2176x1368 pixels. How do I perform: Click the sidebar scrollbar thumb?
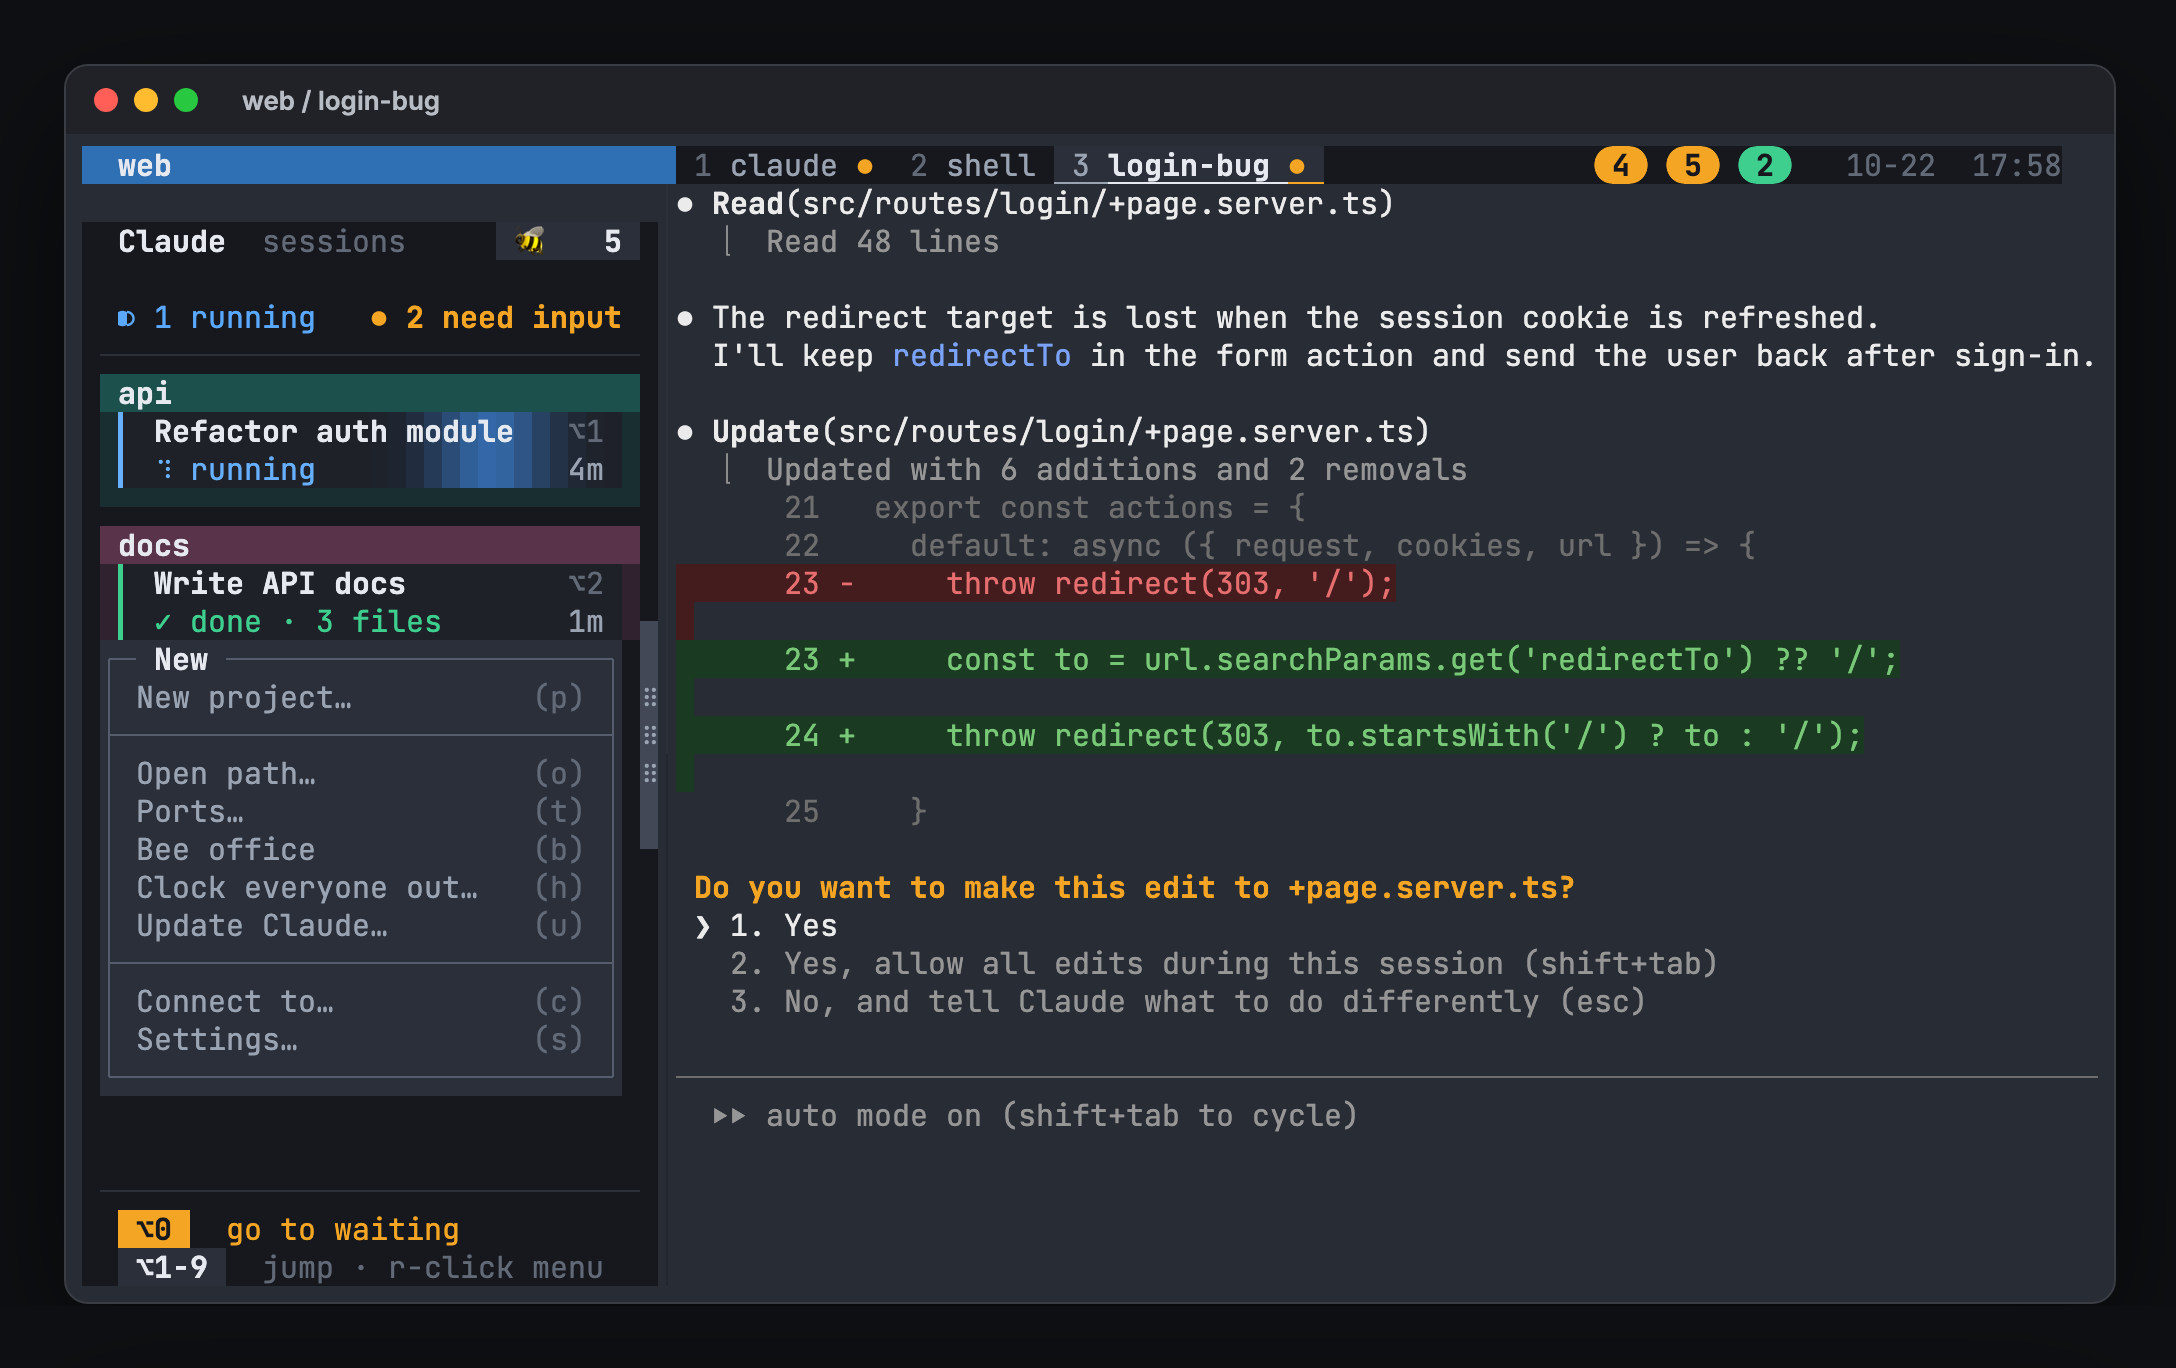coord(649,735)
